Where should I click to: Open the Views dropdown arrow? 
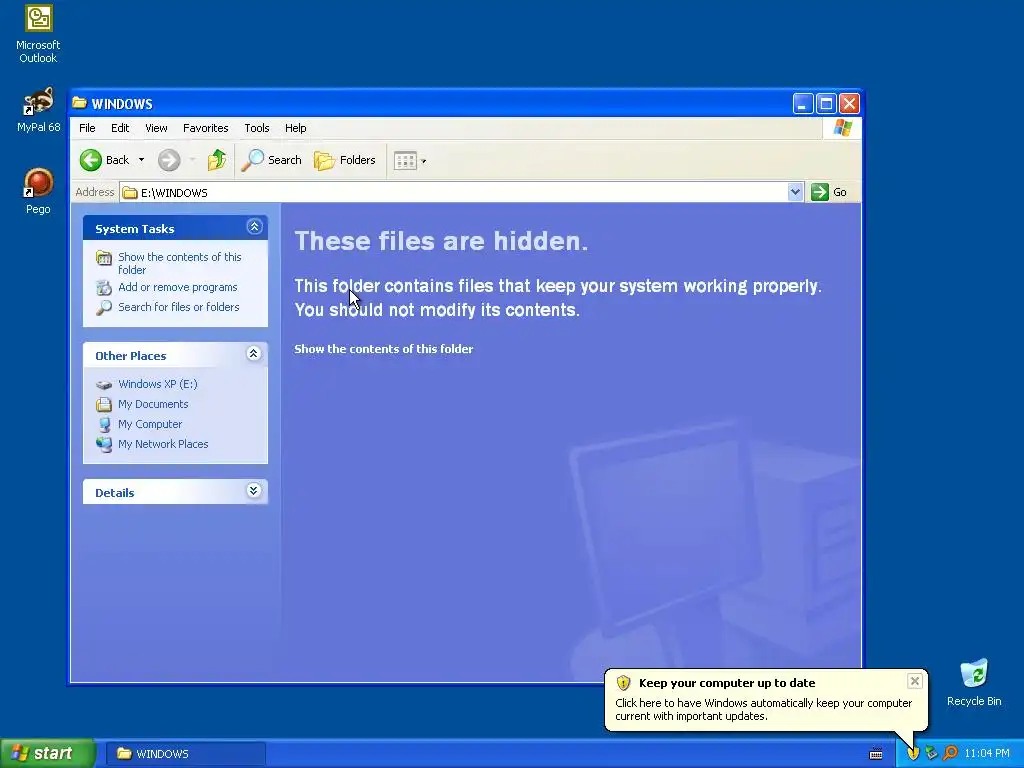click(424, 161)
